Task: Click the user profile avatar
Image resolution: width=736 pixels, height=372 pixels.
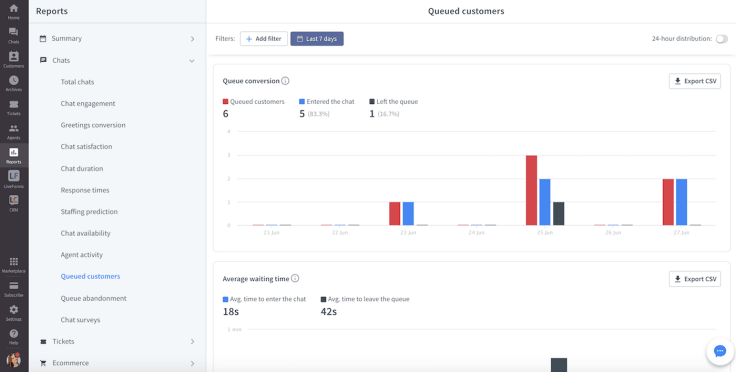Action: point(14,360)
